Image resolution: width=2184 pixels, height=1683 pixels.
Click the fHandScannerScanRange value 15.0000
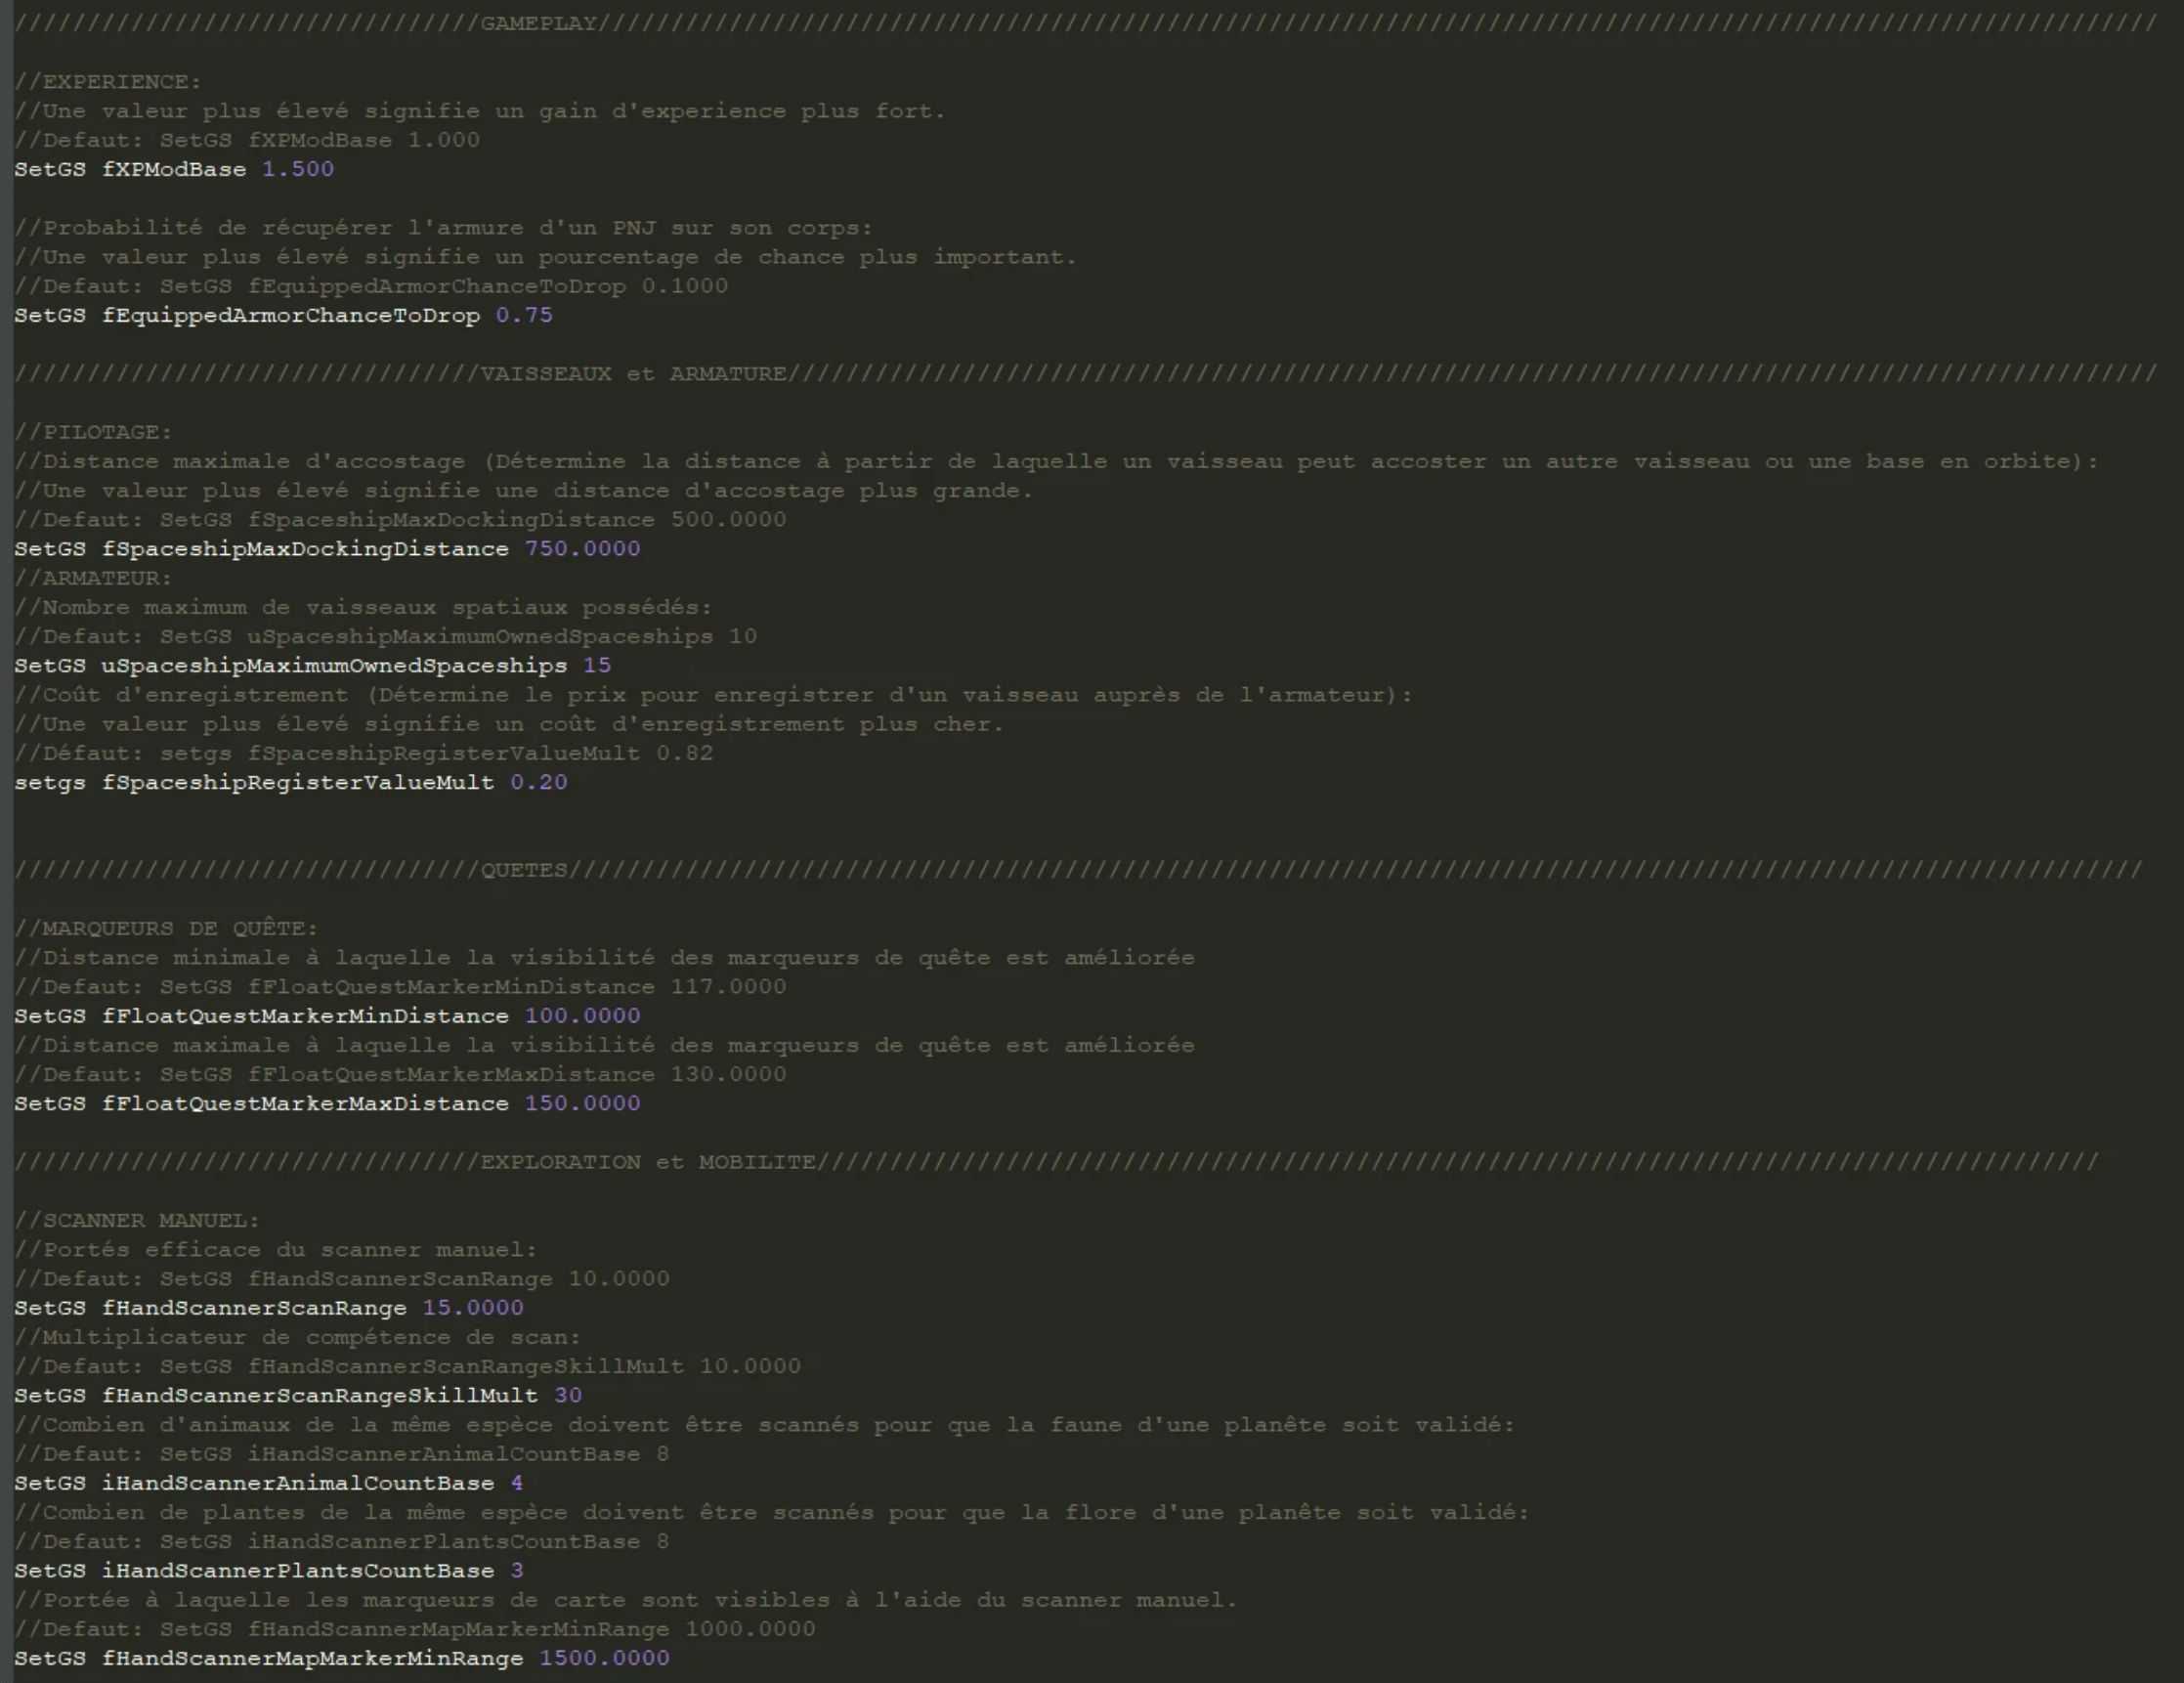coord(472,1308)
